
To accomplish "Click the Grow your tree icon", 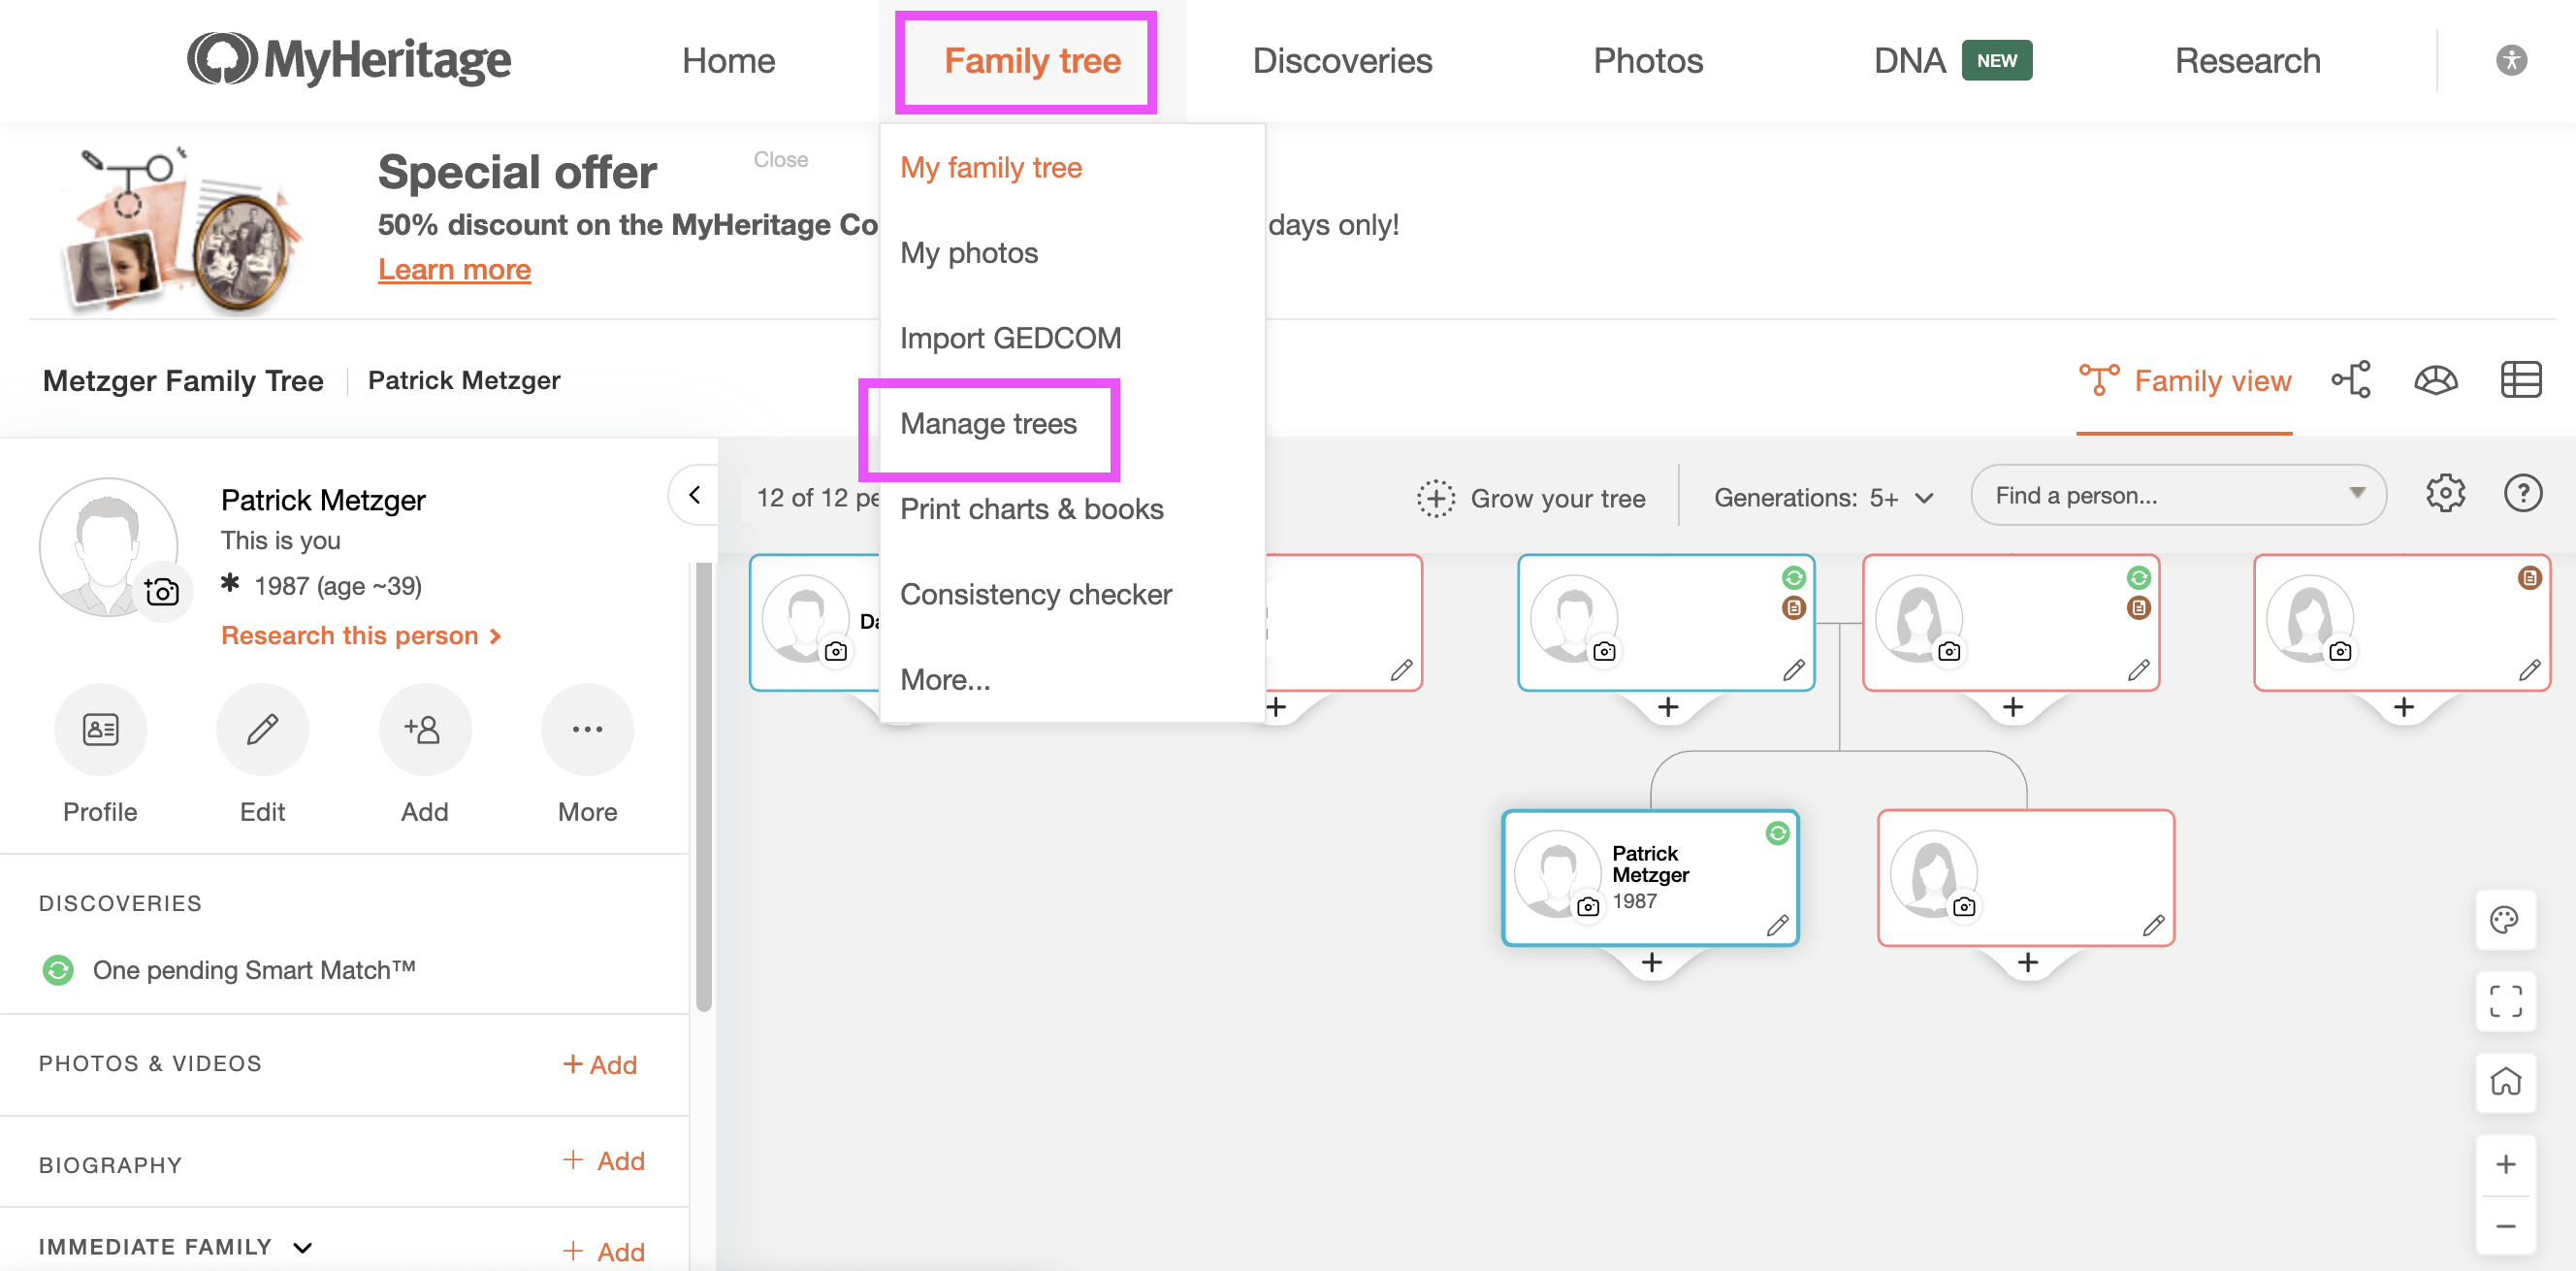I will tap(1435, 497).
